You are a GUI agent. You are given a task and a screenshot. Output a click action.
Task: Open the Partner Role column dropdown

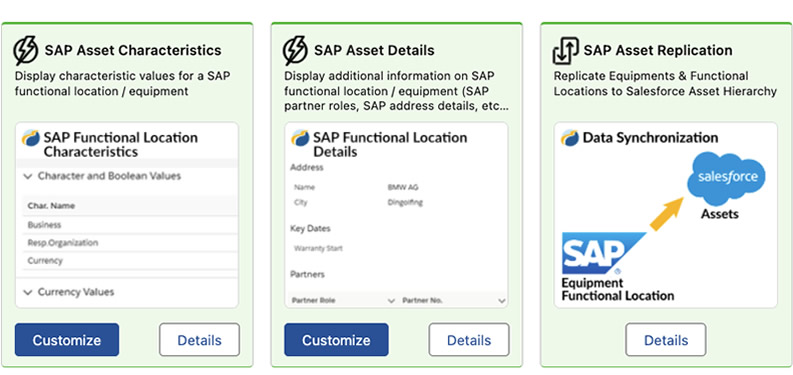[x=391, y=301]
